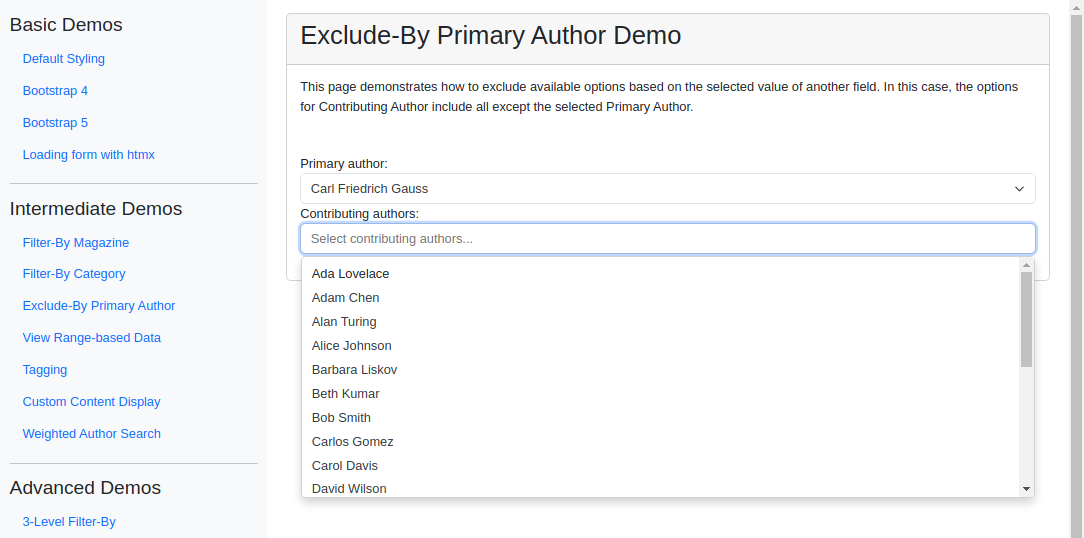The image size is (1084, 538).
Task: Open the Primary author dropdown
Action: 668,189
